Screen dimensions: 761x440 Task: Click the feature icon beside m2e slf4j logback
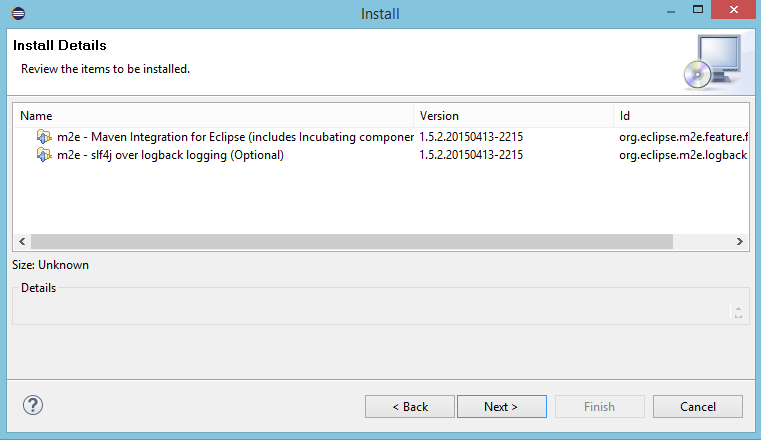44,155
